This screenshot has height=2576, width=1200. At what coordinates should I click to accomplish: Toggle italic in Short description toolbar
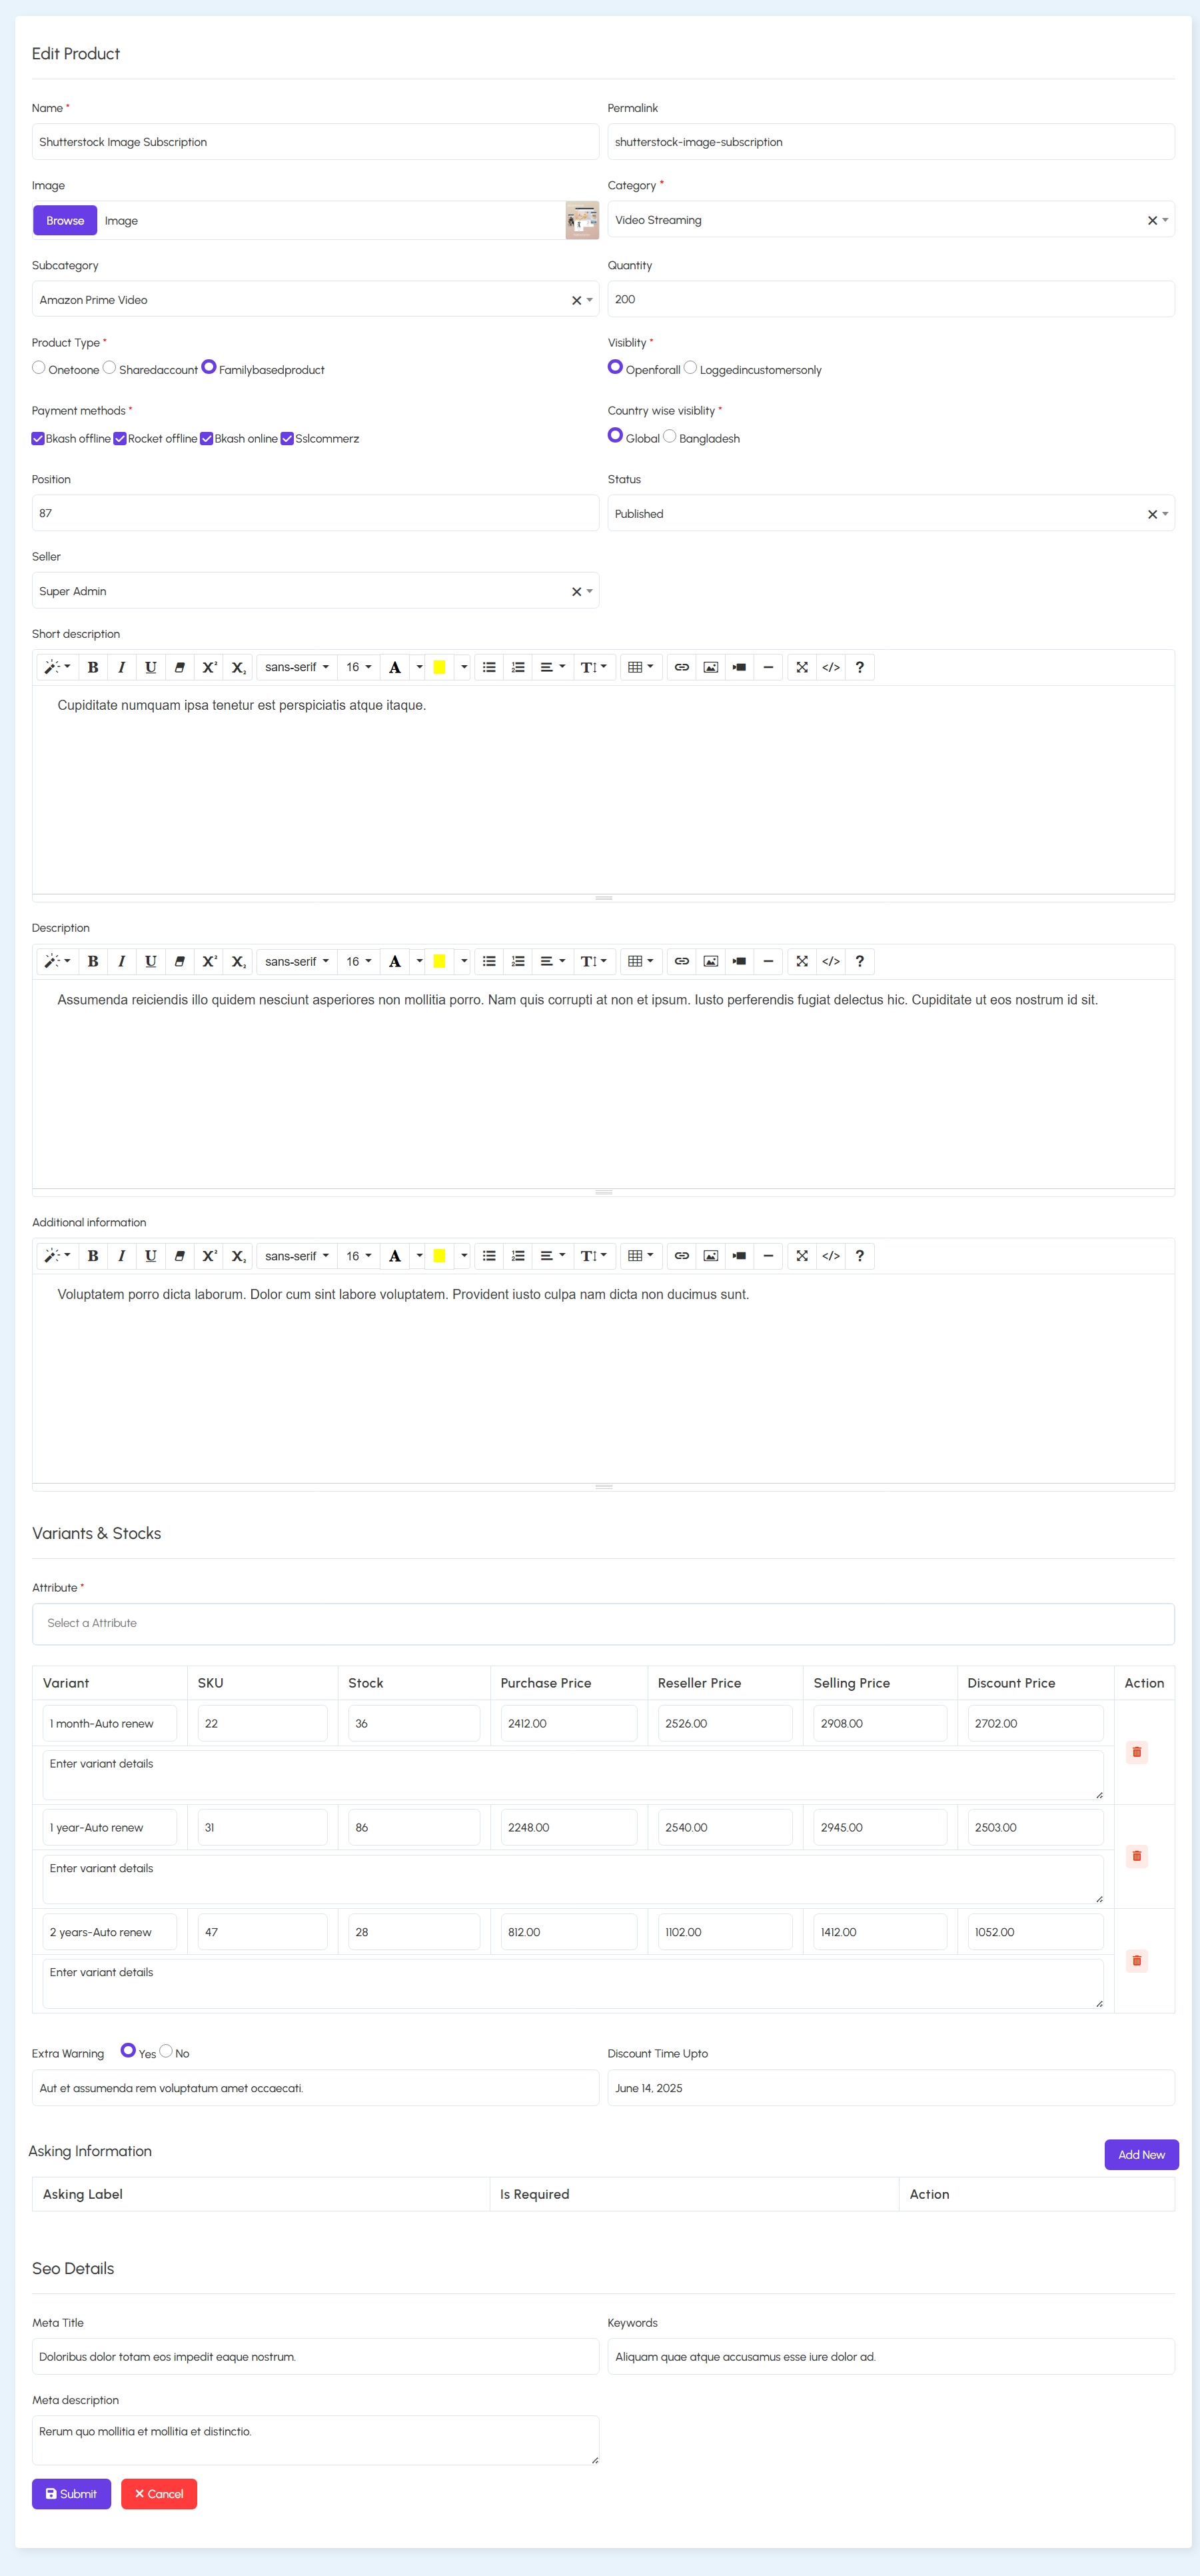[x=122, y=667]
